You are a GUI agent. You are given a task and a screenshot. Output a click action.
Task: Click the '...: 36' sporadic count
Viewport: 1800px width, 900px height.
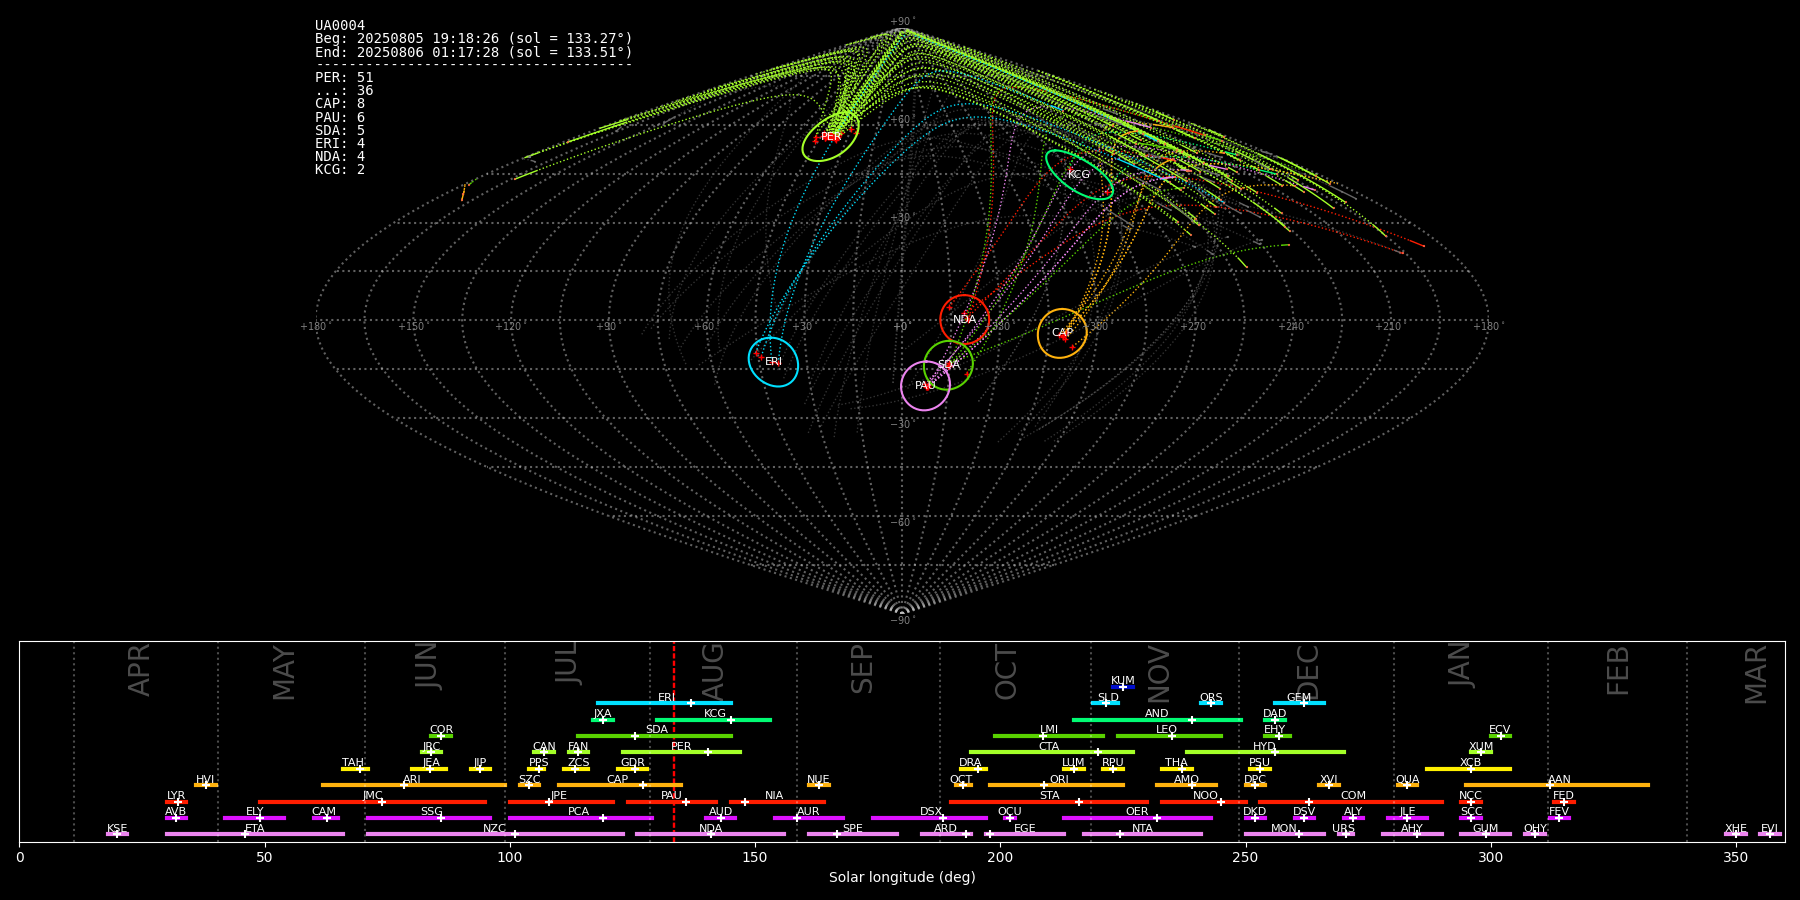tap(344, 91)
